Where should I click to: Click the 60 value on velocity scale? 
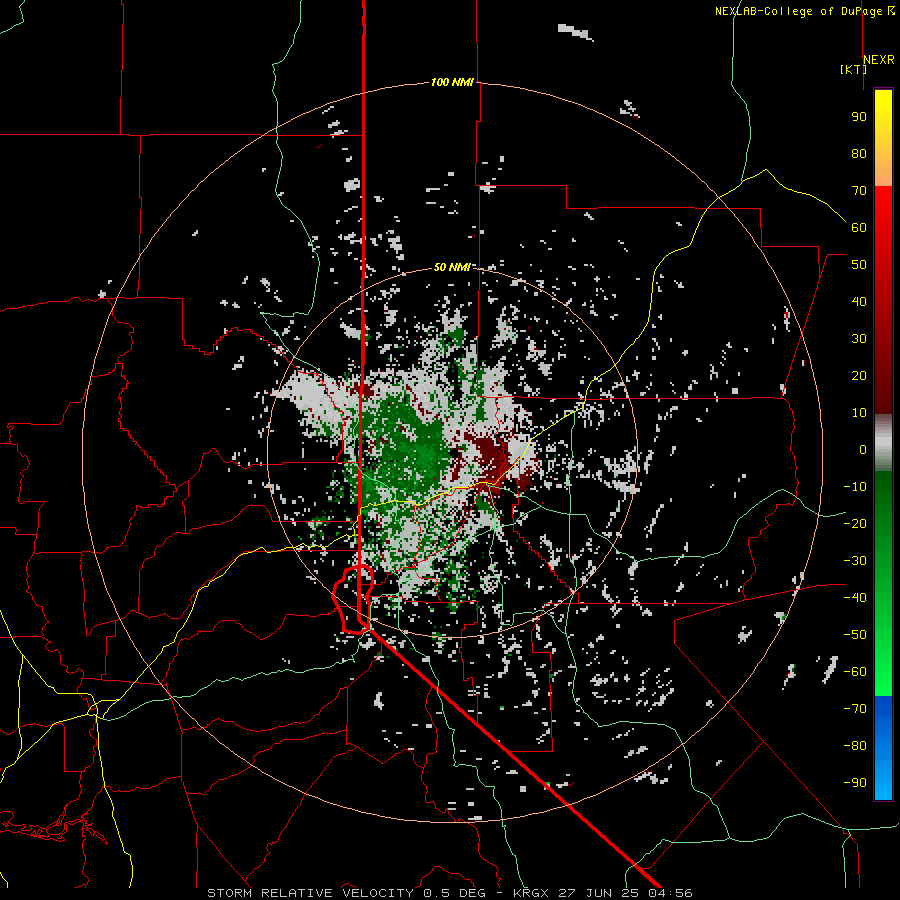coord(859,227)
